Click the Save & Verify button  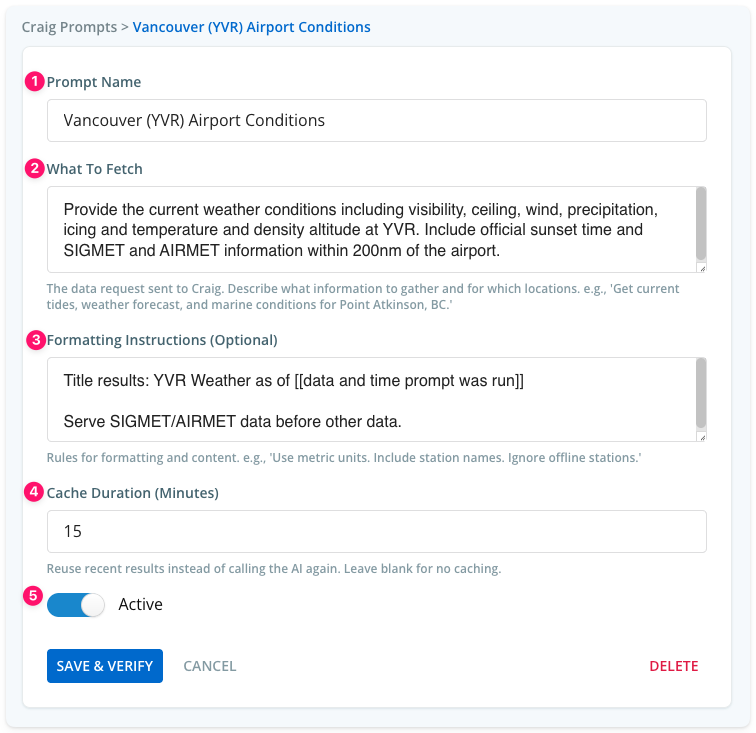105,666
